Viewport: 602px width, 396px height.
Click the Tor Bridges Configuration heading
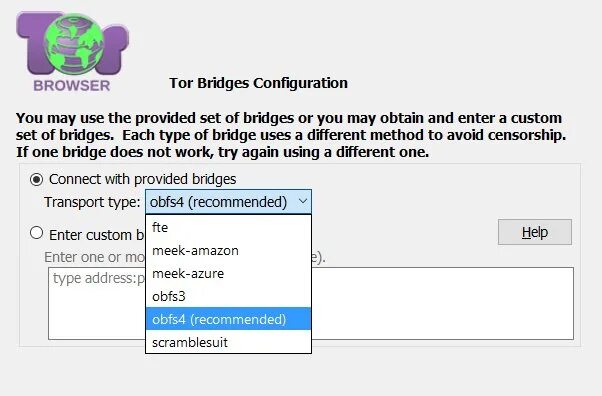tap(258, 83)
